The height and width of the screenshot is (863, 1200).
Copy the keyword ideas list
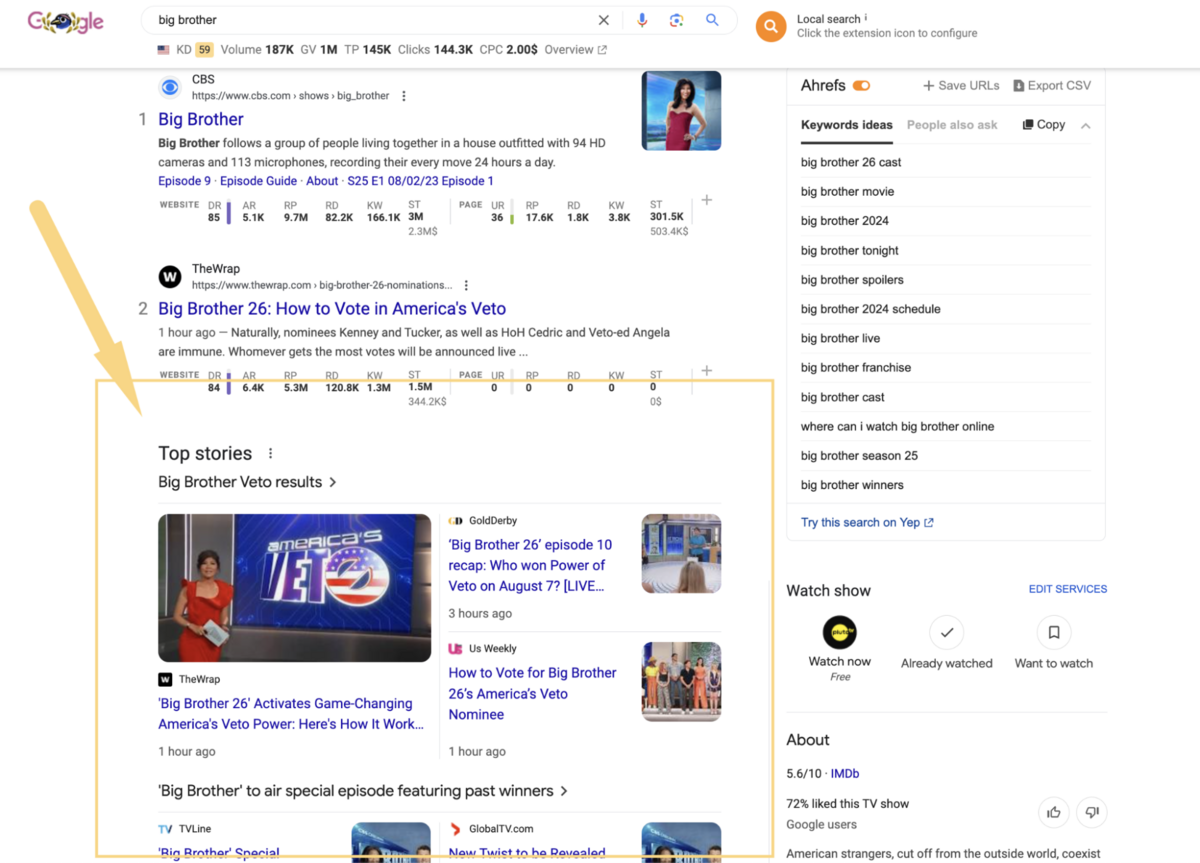point(1043,125)
